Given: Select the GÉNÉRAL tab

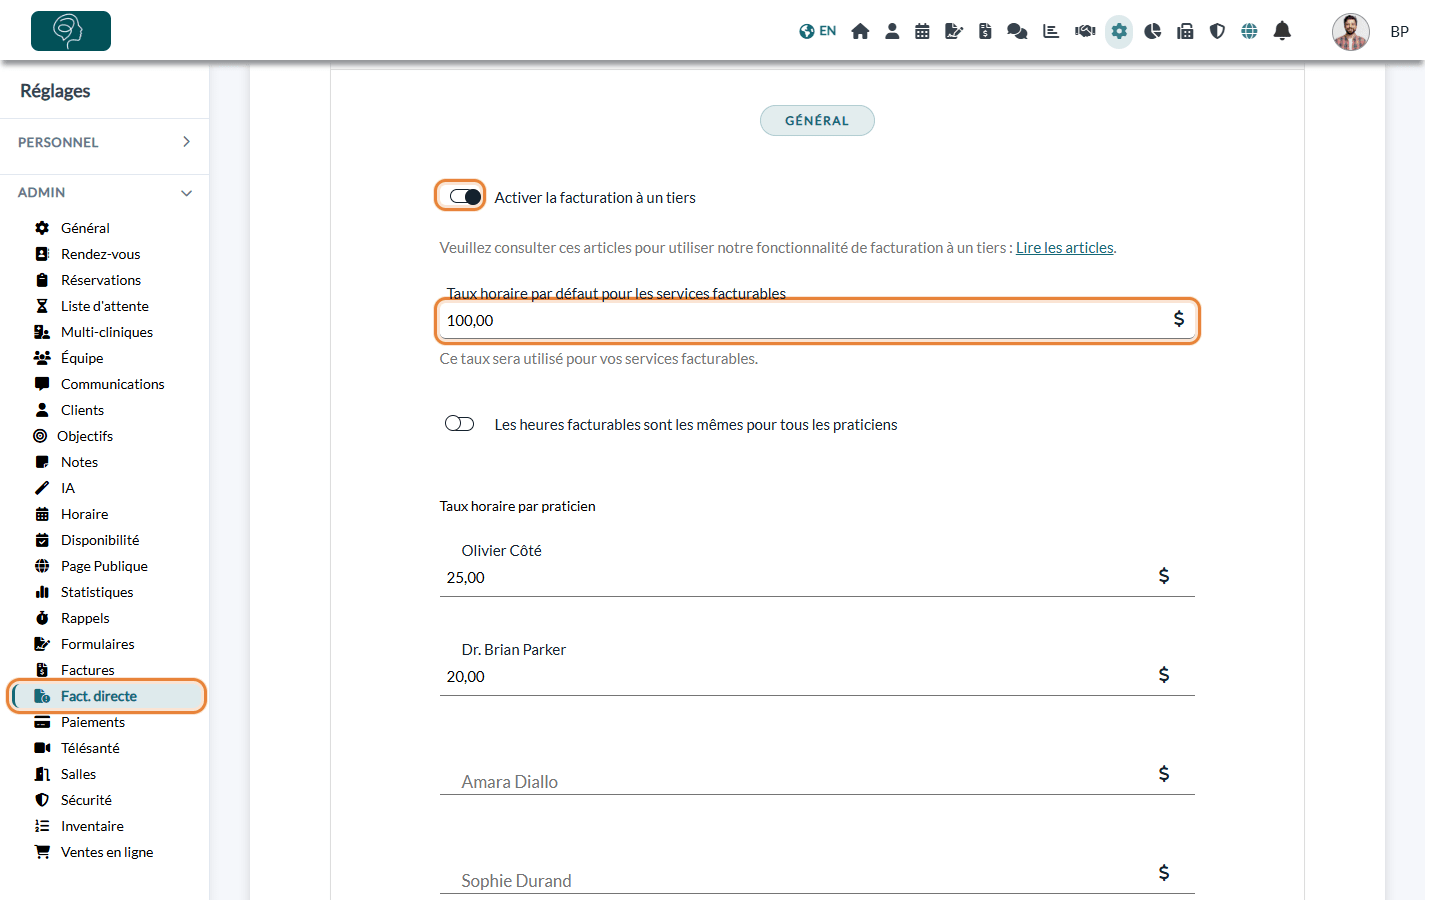Looking at the screenshot, I should 817,120.
